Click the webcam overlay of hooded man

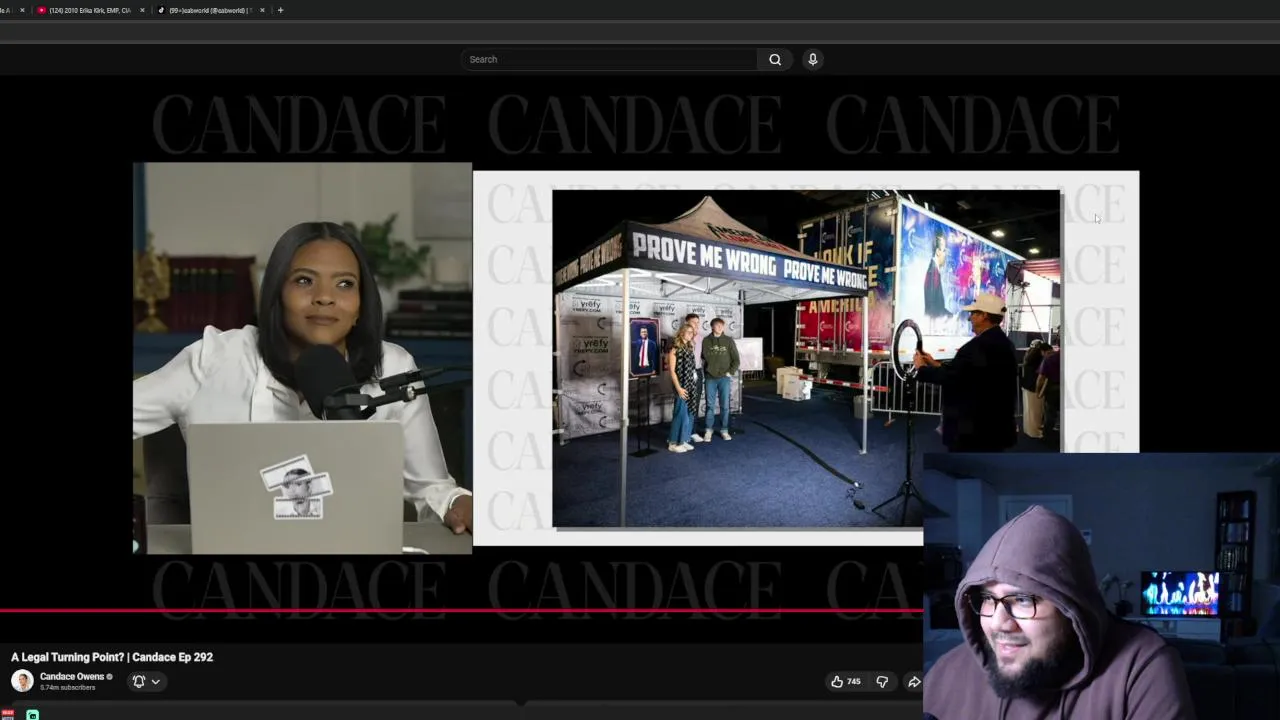(1101, 587)
